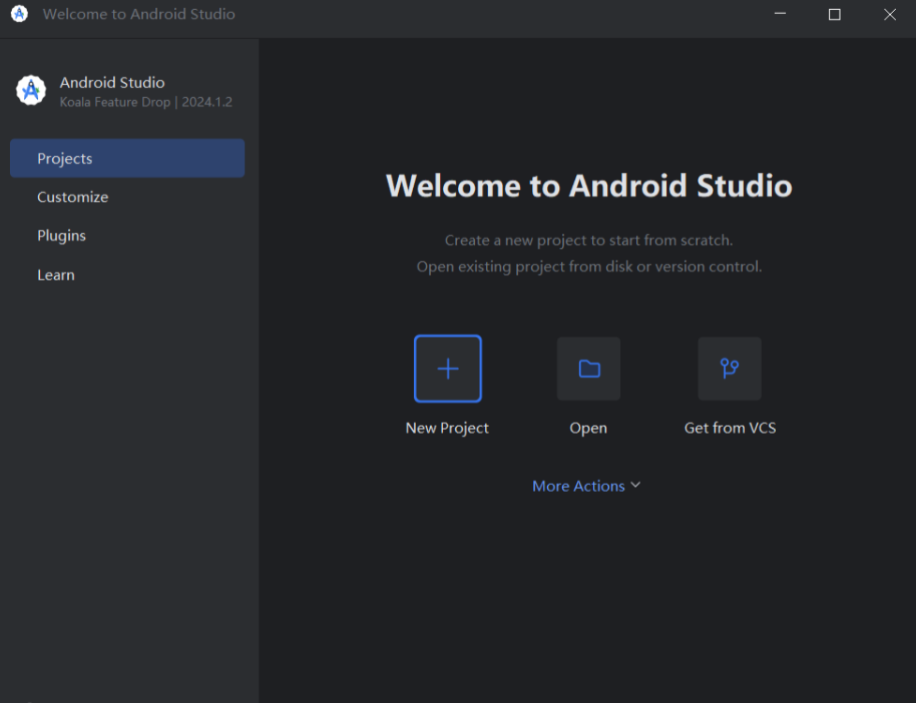Expand the More Actions chevron

pos(635,485)
